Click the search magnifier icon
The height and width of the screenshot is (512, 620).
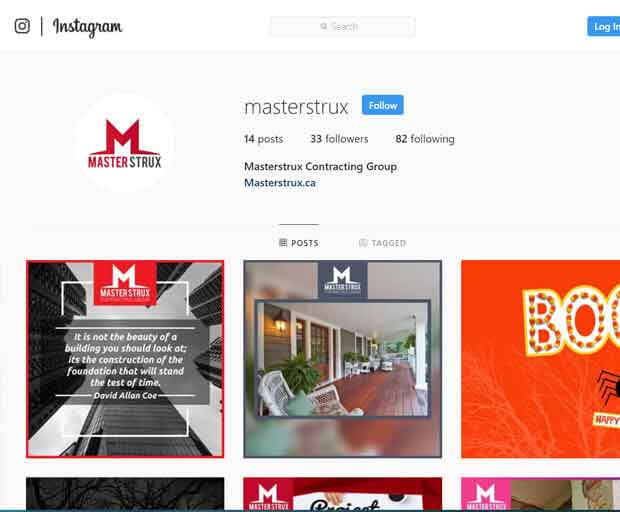[324, 26]
